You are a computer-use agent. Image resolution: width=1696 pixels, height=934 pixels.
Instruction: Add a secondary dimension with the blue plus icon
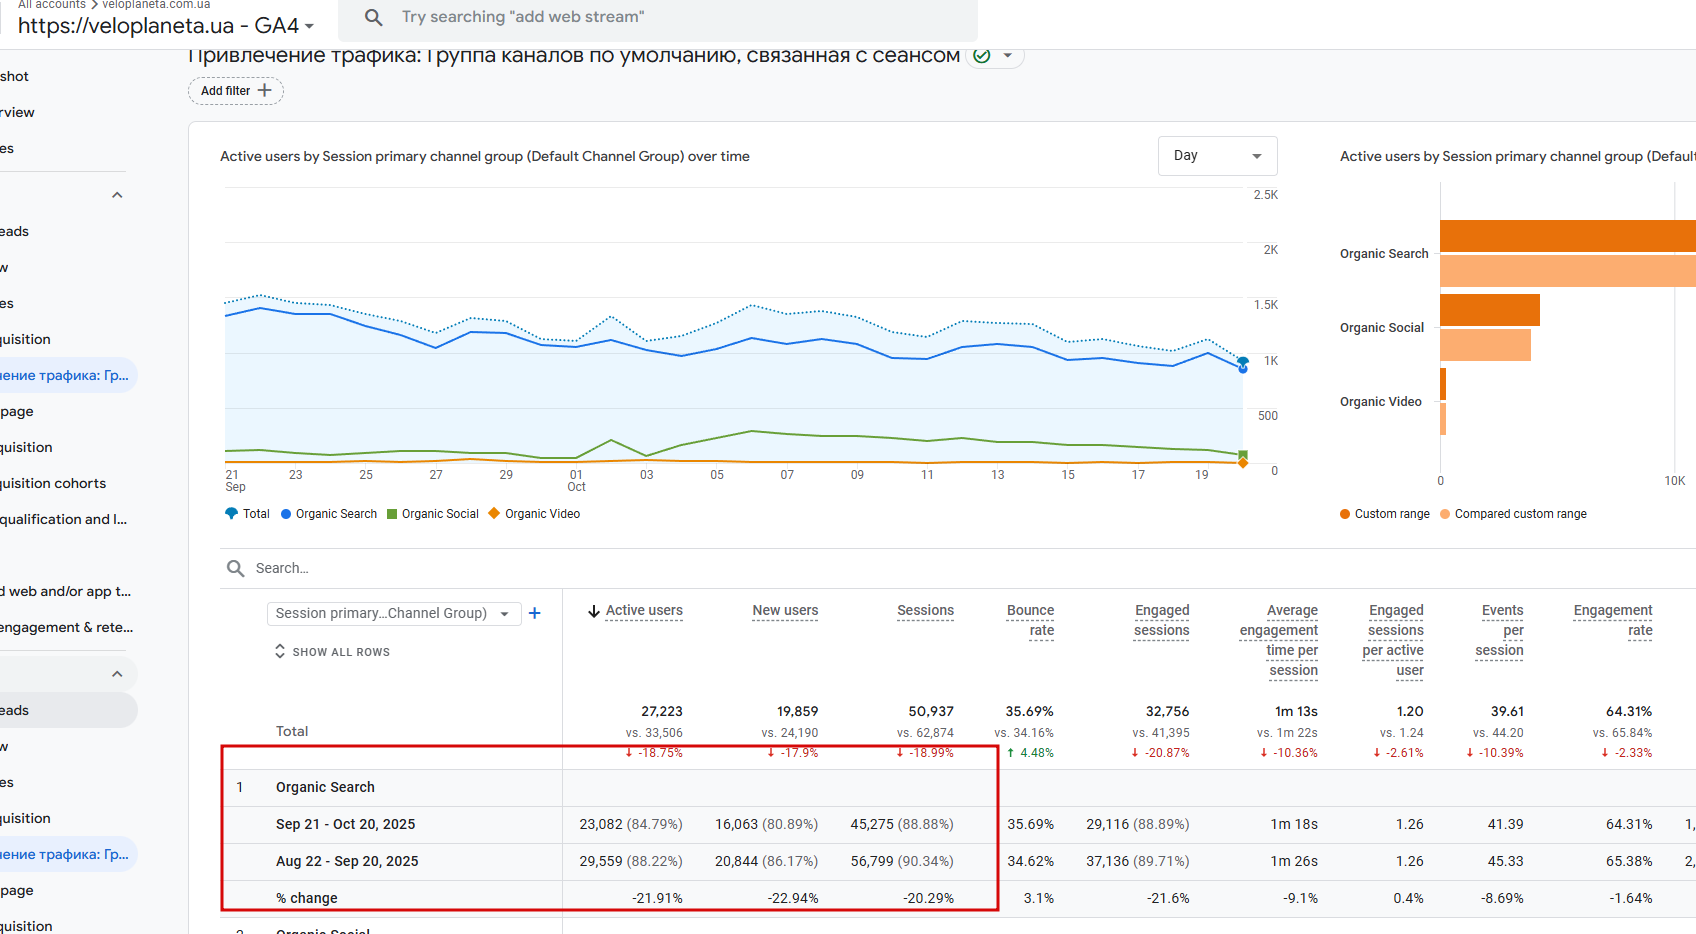[535, 613]
